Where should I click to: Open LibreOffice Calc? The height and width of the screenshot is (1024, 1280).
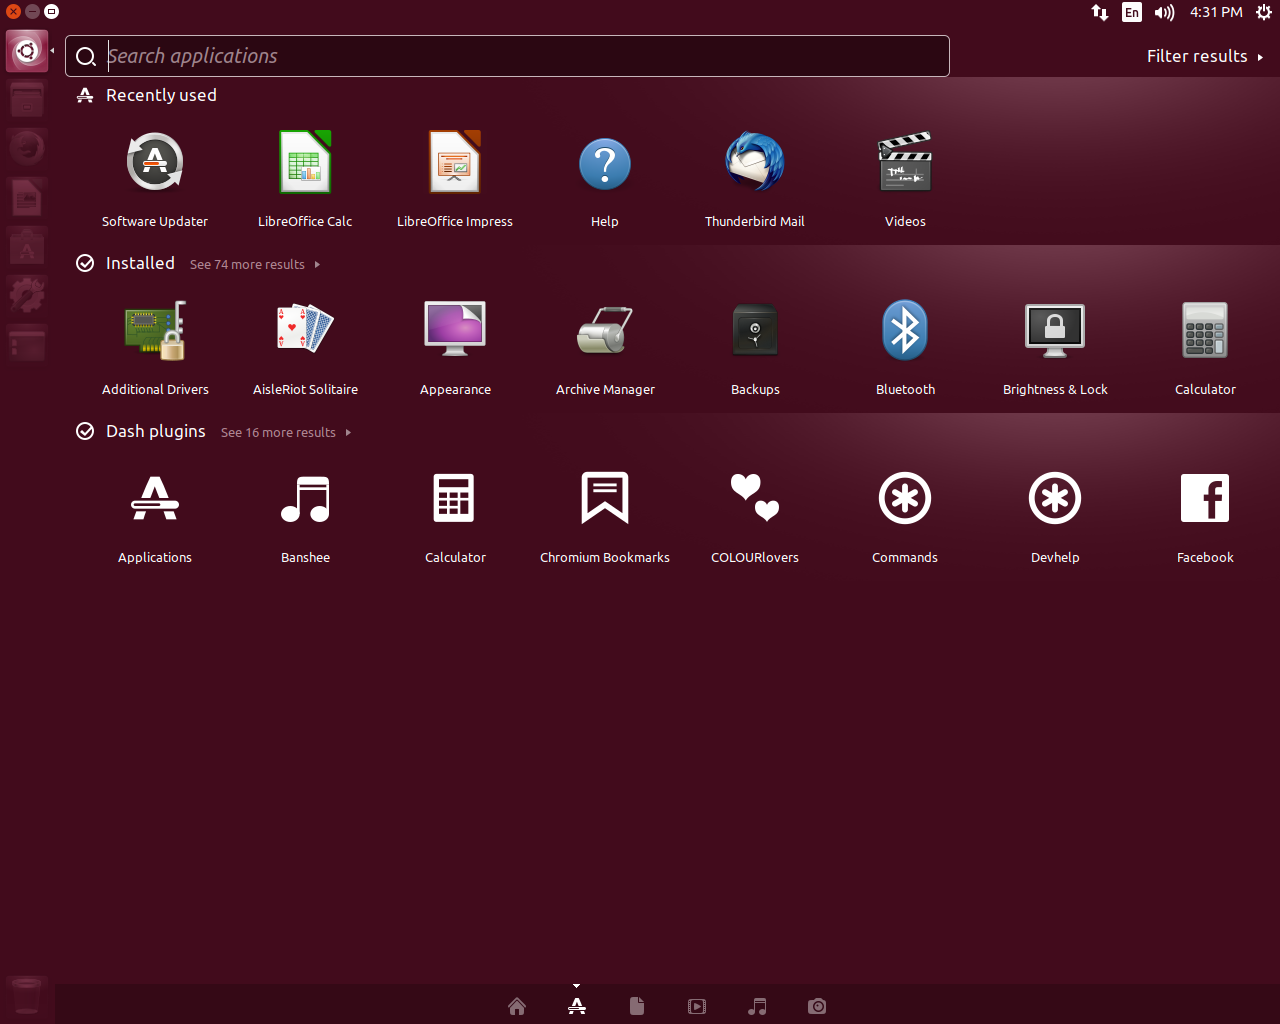pos(305,178)
